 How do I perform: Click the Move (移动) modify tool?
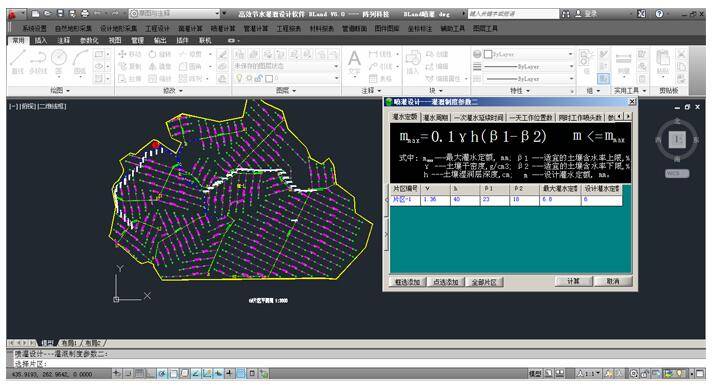click(130, 54)
